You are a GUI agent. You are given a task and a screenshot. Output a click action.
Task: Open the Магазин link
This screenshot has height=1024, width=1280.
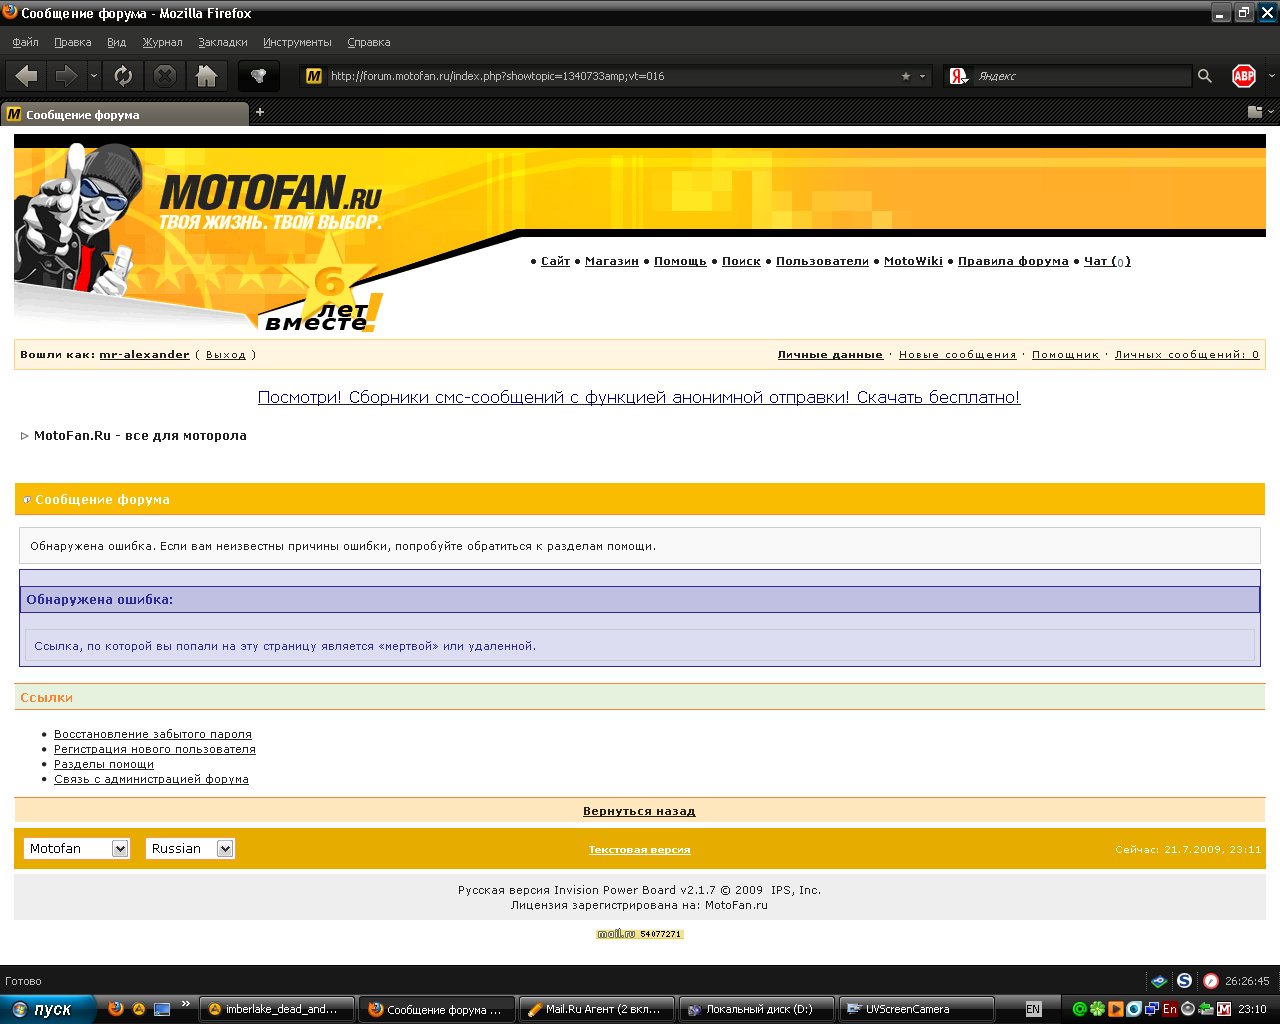611,261
